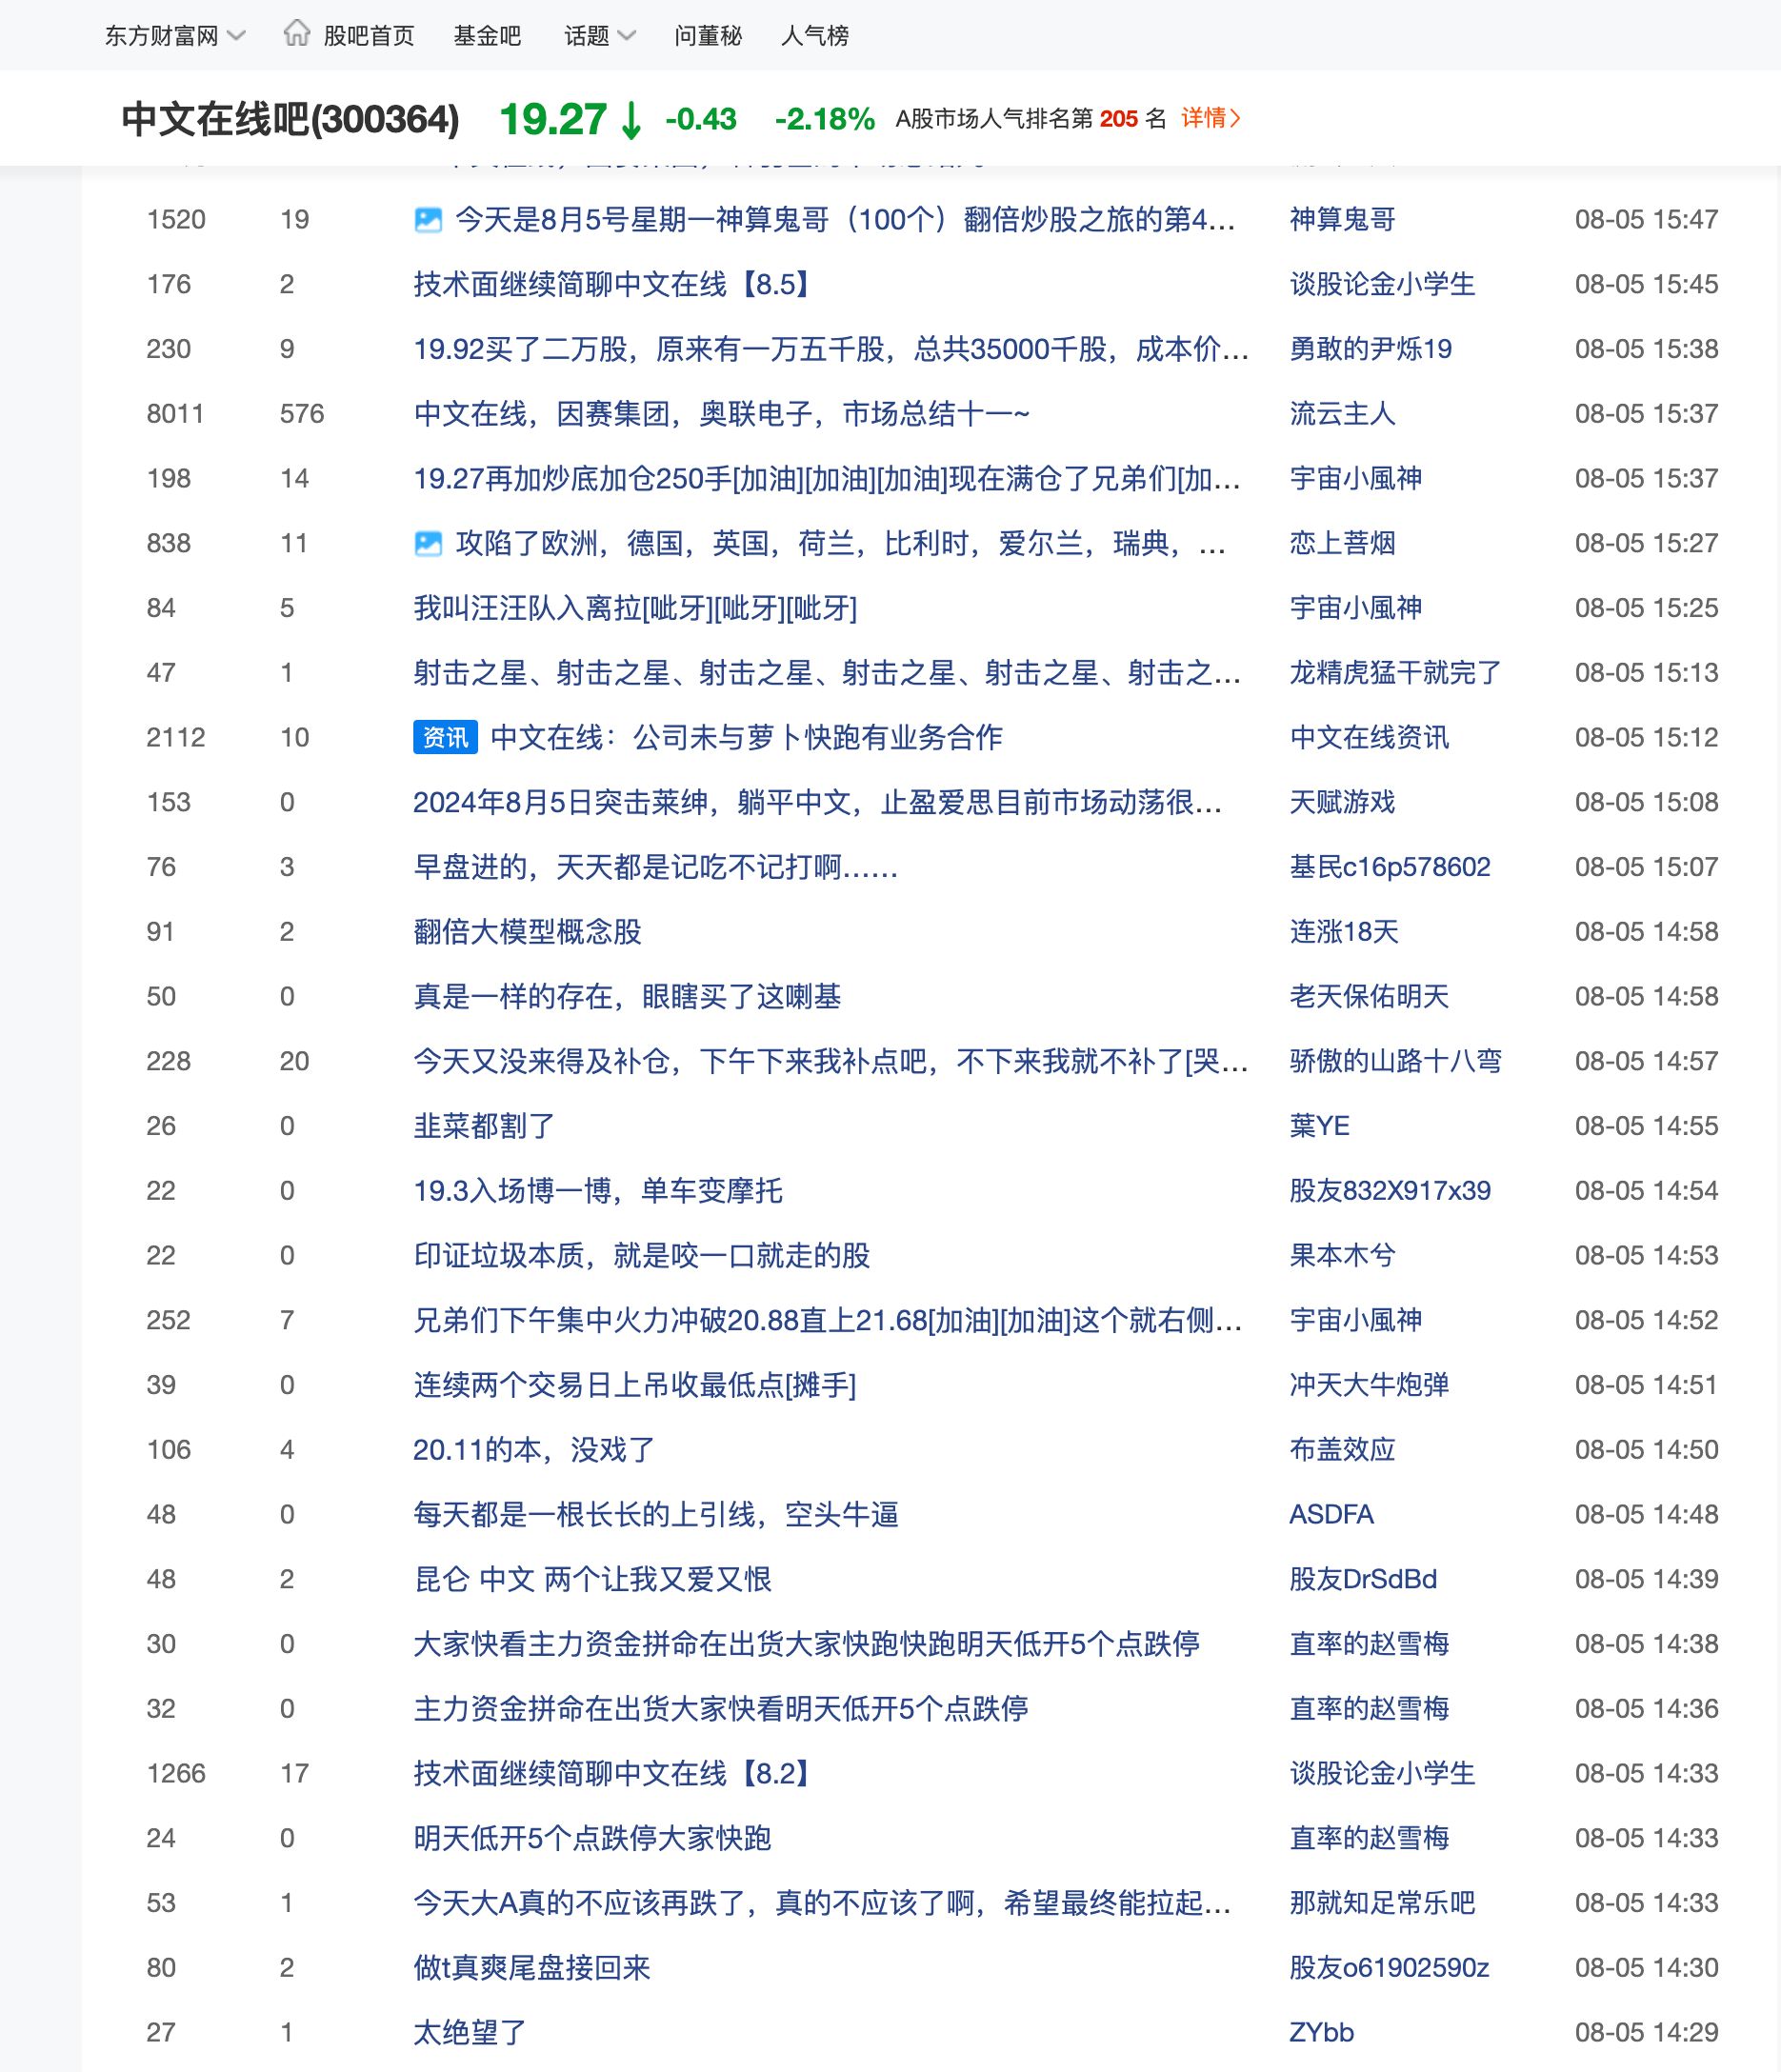Open post 技术面继续简聊中文在线【8.2】
The width and height of the screenshot is (1781, 2072).
pyautogui.click(x=612, y=1774)
